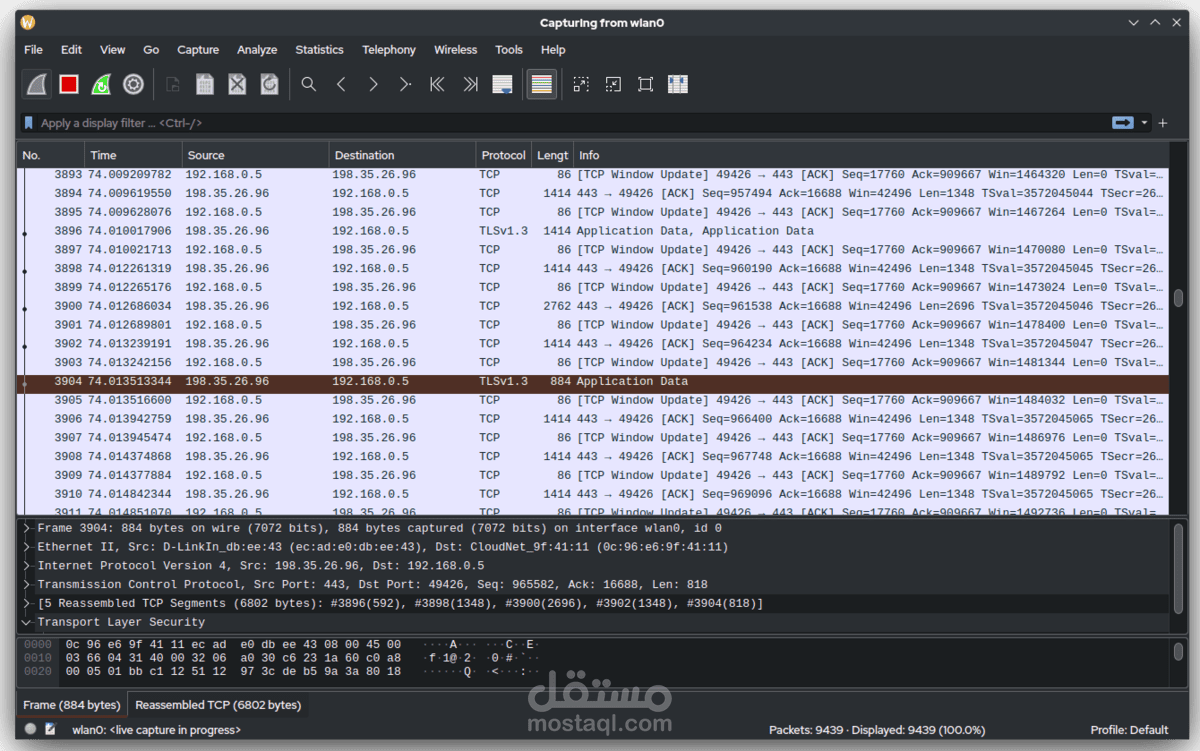Click into the display filter field
The height and width of the screenshot is (751, 1200).
tap(570, 123)
